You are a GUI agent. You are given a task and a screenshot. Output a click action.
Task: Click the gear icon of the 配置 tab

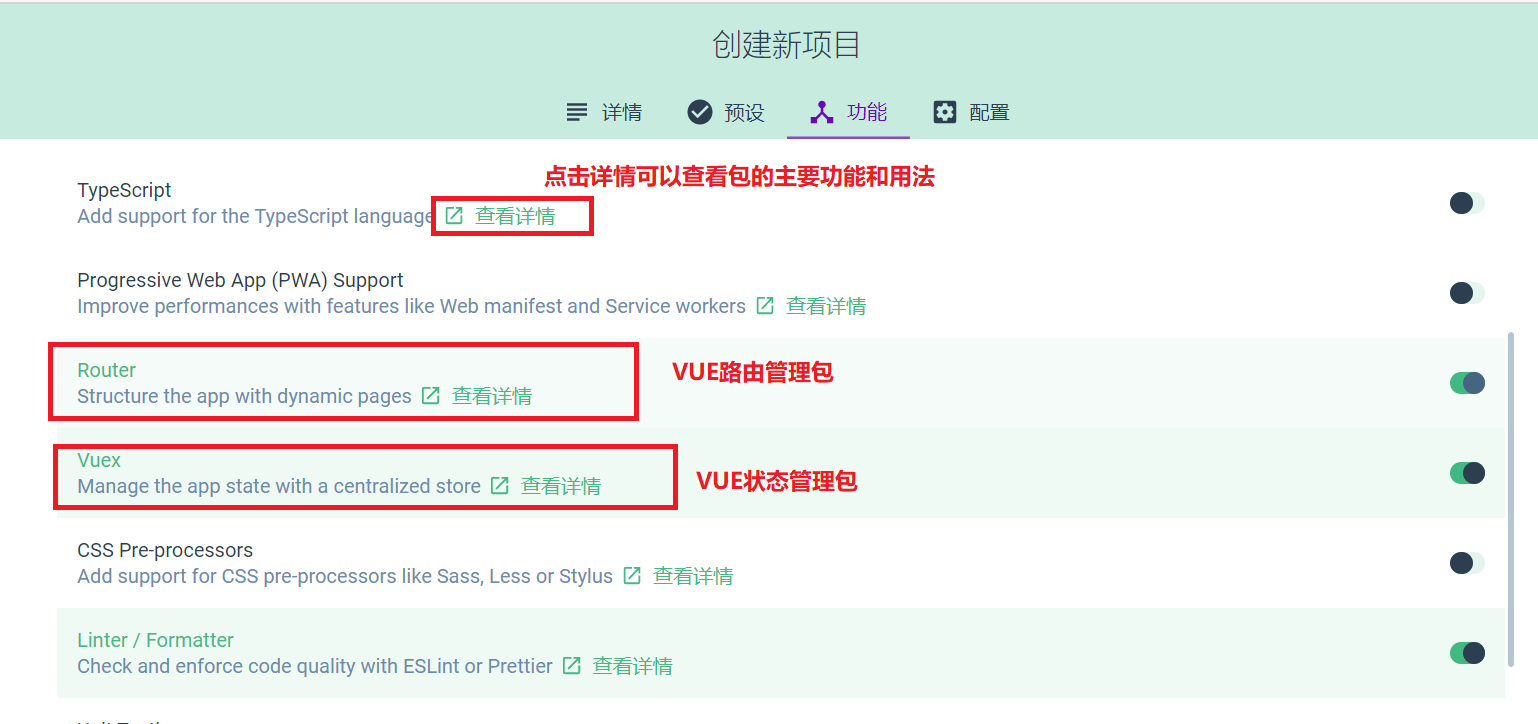pyautogui.click(x=945, y=112)
